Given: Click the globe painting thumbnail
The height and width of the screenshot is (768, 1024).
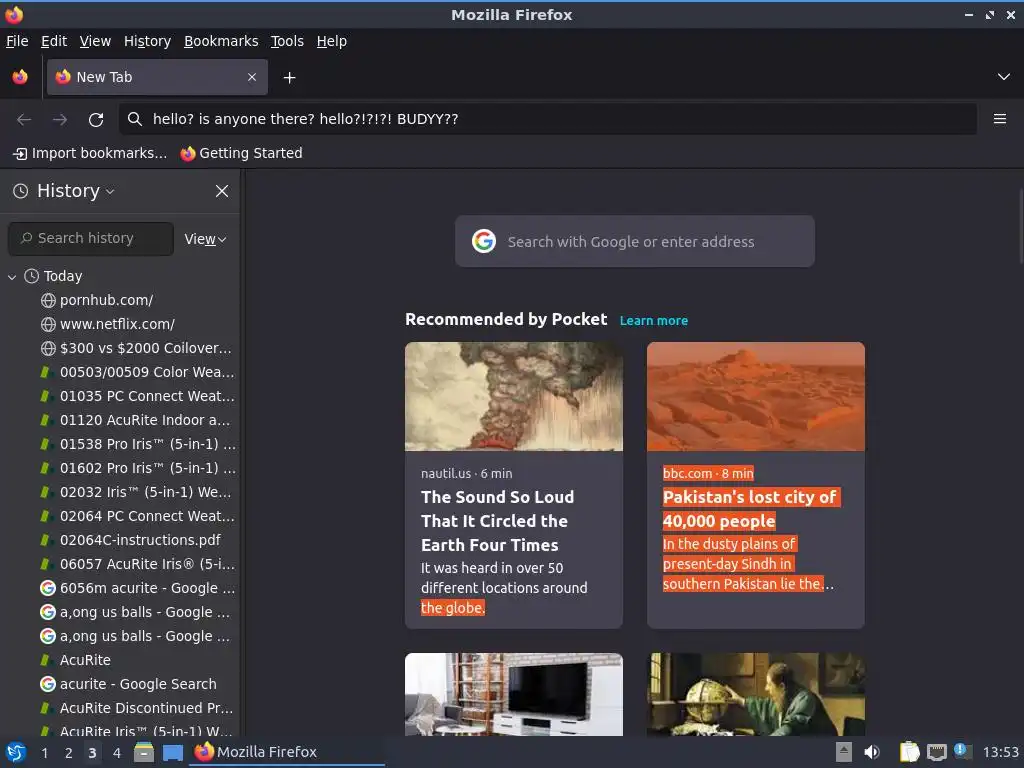Looking at the screenshot, I should pyautogui.click(x=756, y=694).
